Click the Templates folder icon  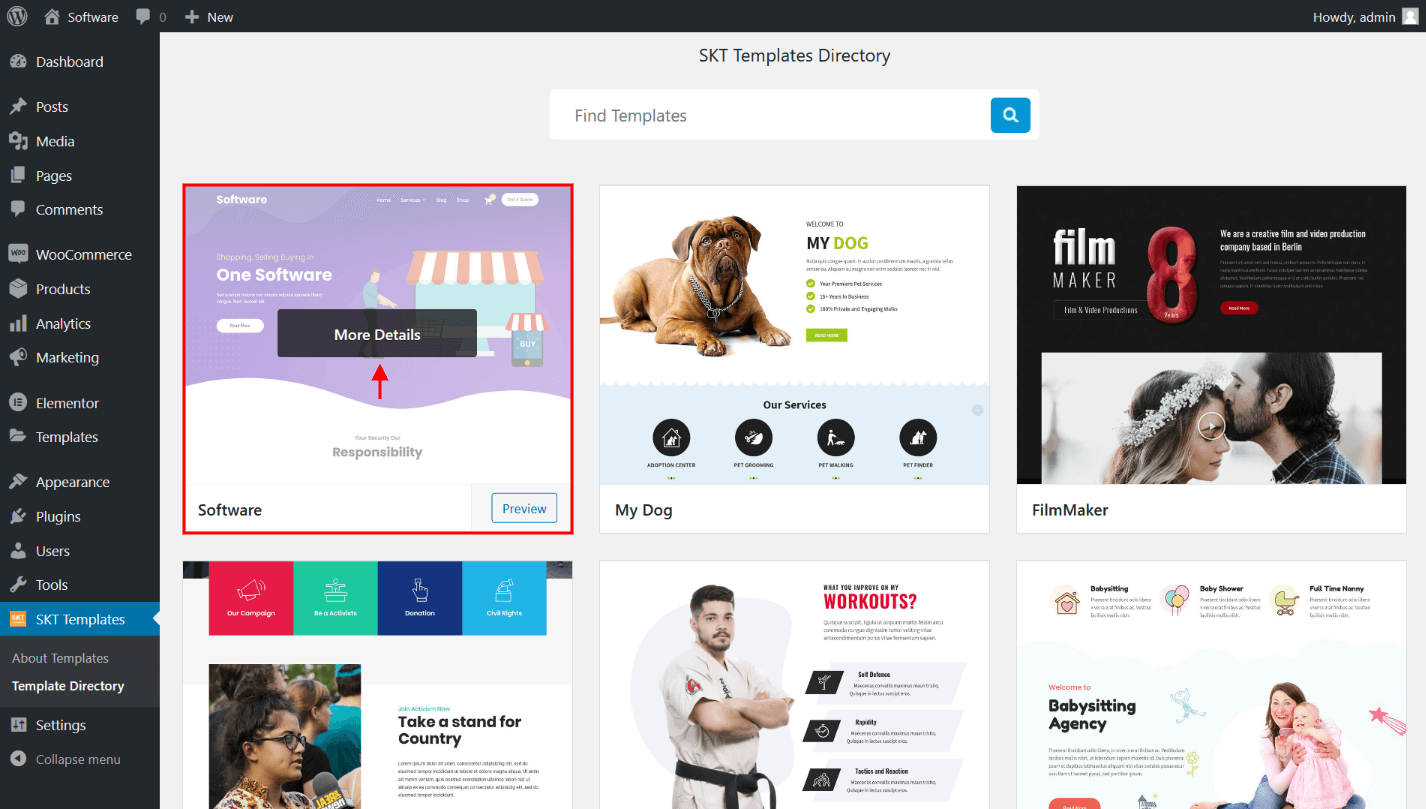[18, 437]
